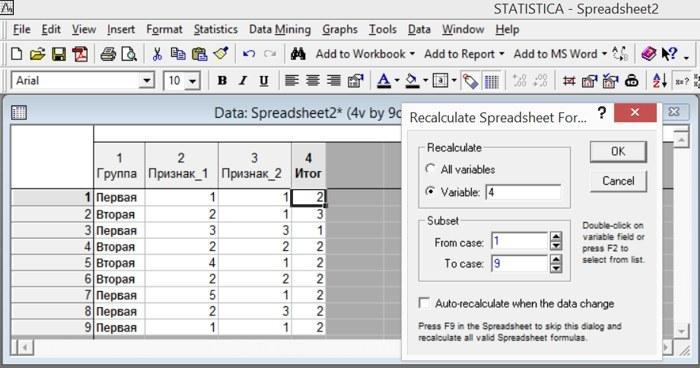Click the Undo arrow icon
700x368 pixels.
pyautogui.click(x=249, y=54)
